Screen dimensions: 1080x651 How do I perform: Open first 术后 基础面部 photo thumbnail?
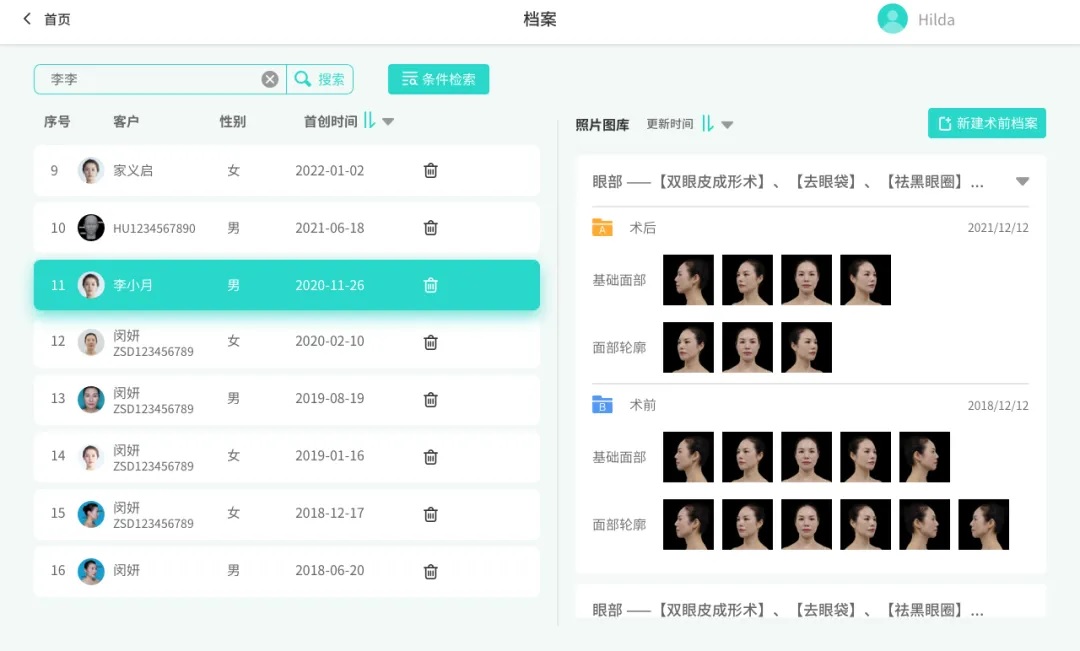[x=688, y=280]
